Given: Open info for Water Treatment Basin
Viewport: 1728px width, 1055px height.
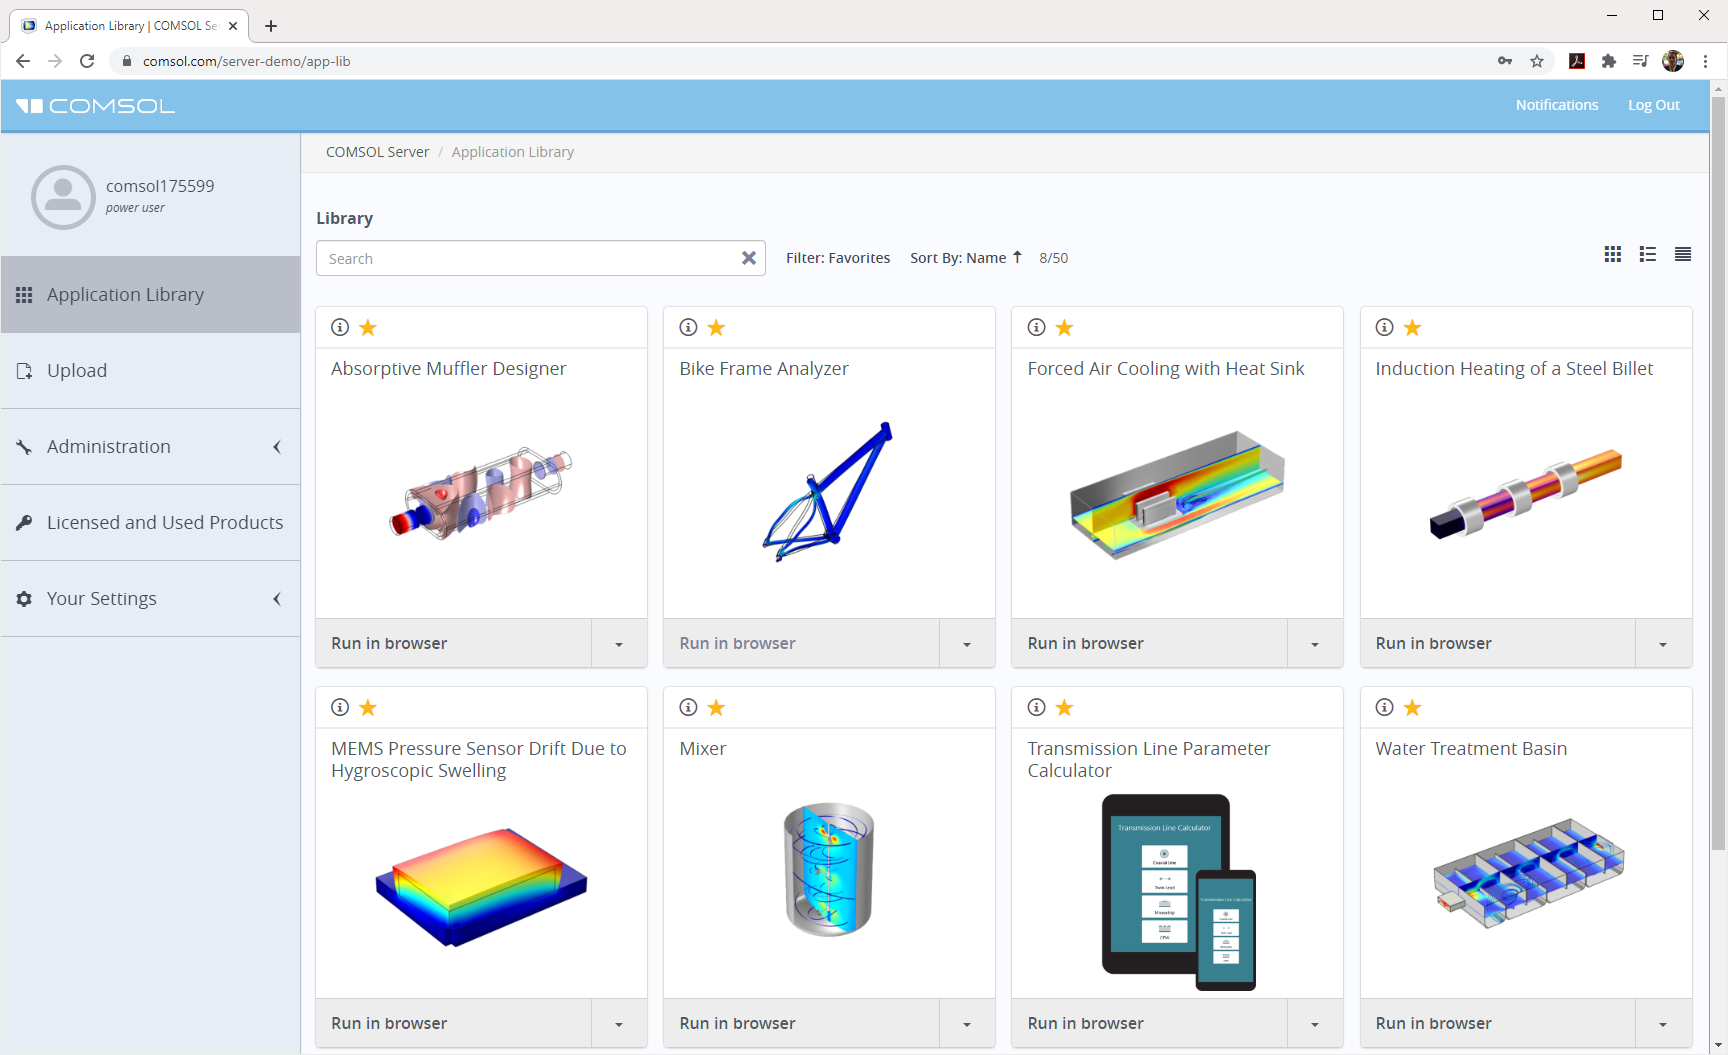Looking at the screenshot, I should click(x=1384, y=707).
